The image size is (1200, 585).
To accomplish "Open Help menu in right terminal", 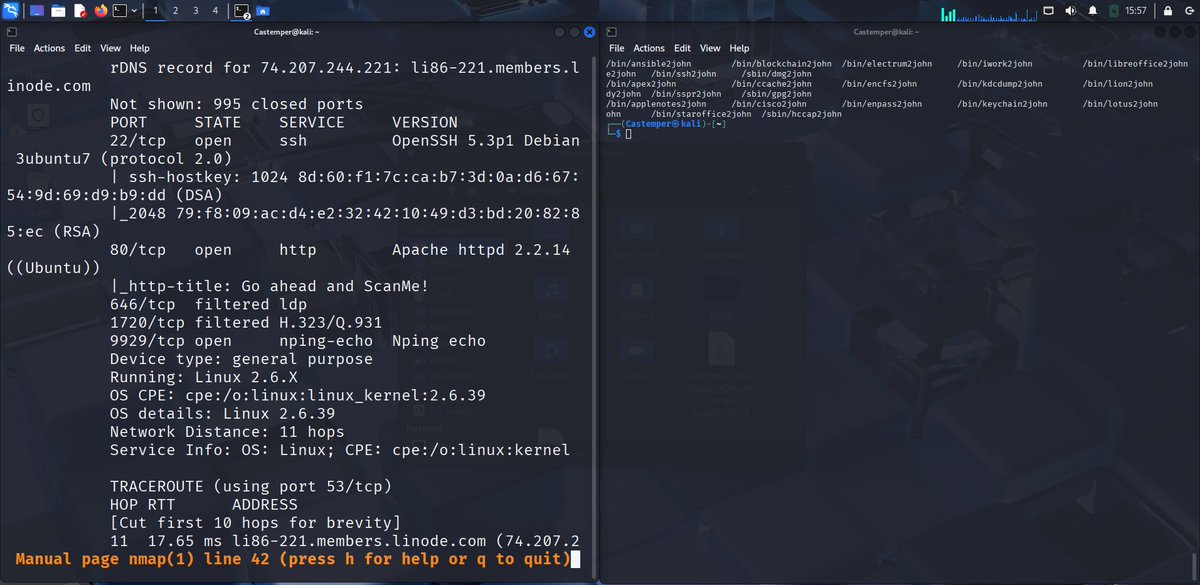I will [x=739, y=48].
